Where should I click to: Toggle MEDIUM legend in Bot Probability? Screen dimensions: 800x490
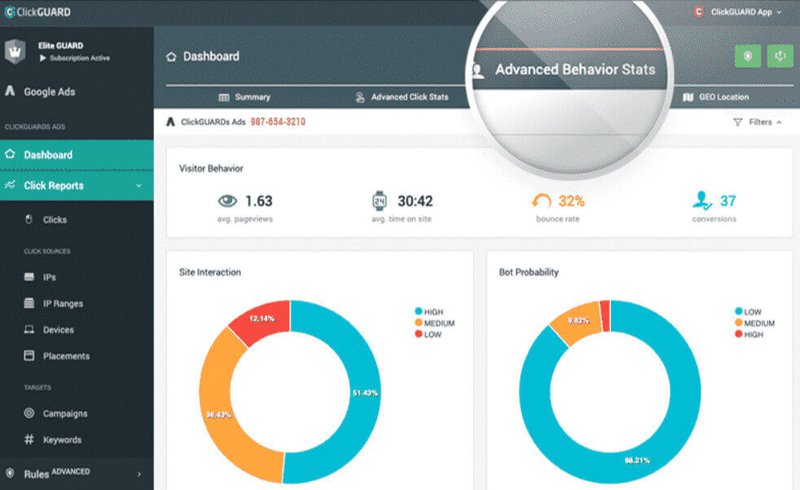point(755,323)
